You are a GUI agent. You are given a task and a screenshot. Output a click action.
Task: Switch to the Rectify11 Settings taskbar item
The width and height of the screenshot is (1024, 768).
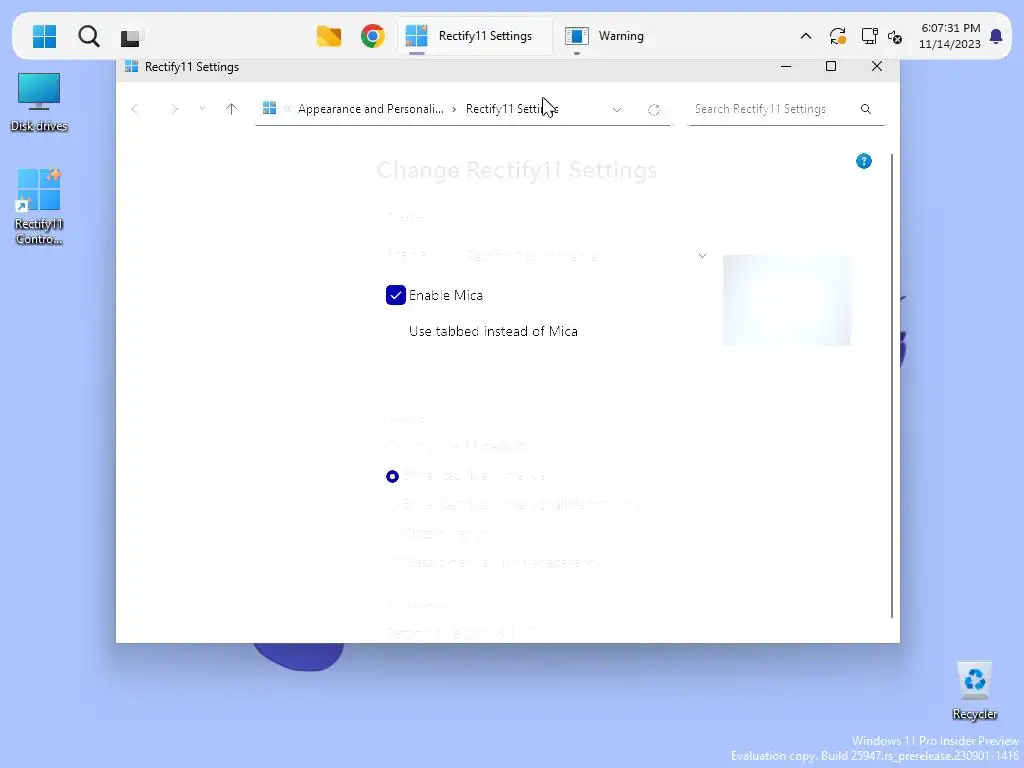tap(474, 36)
